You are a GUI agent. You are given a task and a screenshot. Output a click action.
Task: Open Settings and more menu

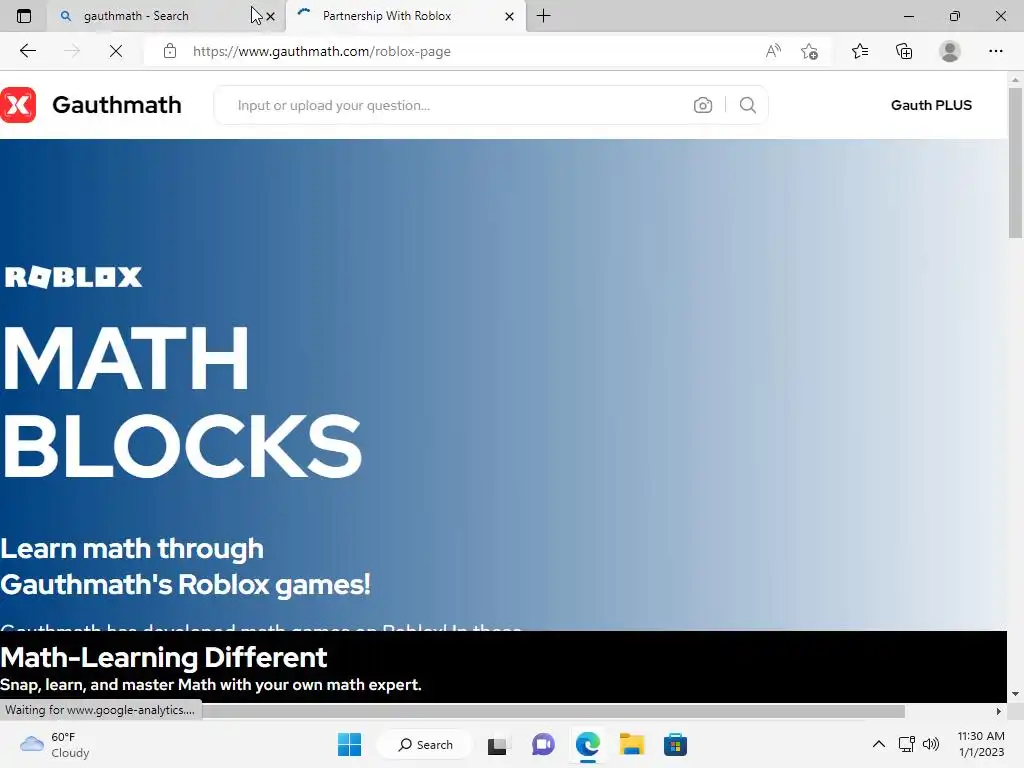tap(995, 51)
